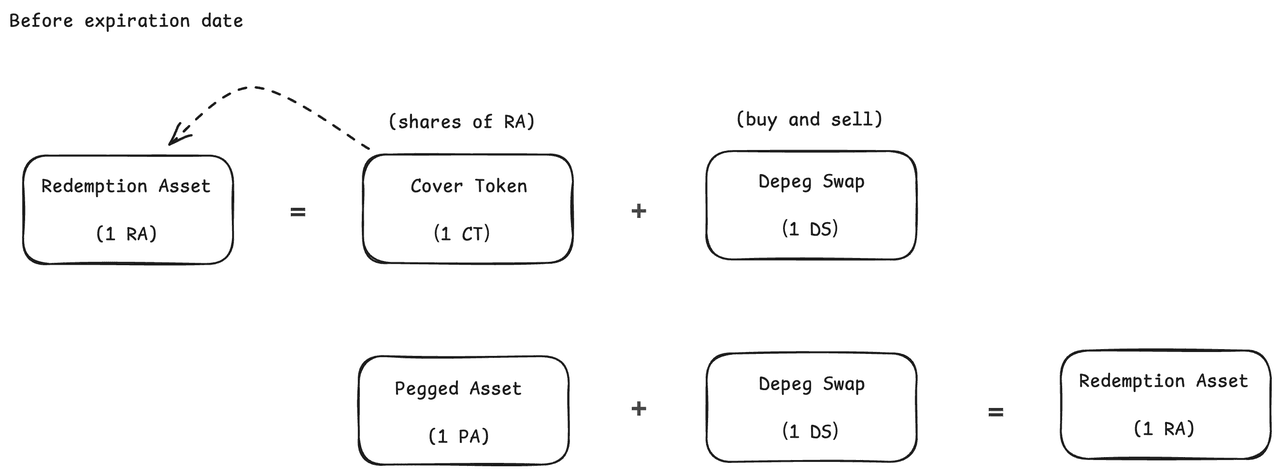Click the plus sign after Pegged Asset
Screen dimensions: 1280x474
click(x=639, y=408)
